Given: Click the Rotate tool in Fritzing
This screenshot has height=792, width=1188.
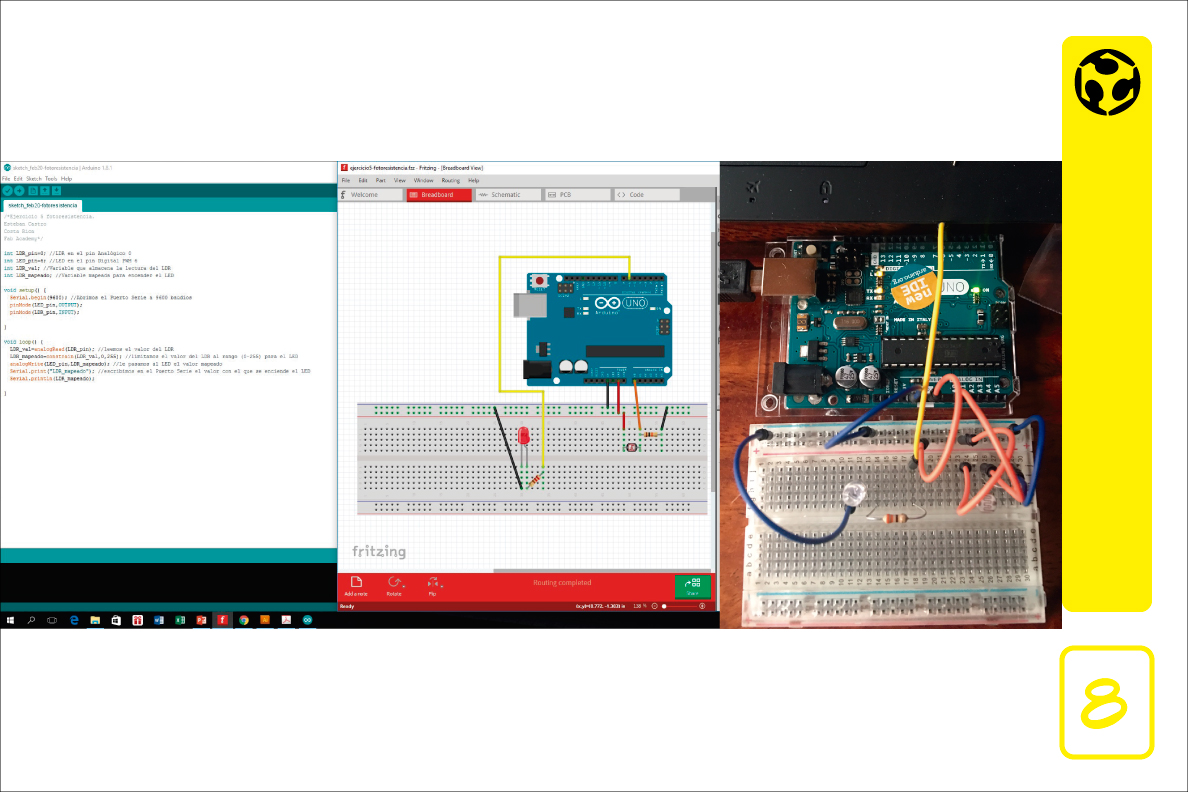Looking at the screenshot, I should click(x=394, y=586).
